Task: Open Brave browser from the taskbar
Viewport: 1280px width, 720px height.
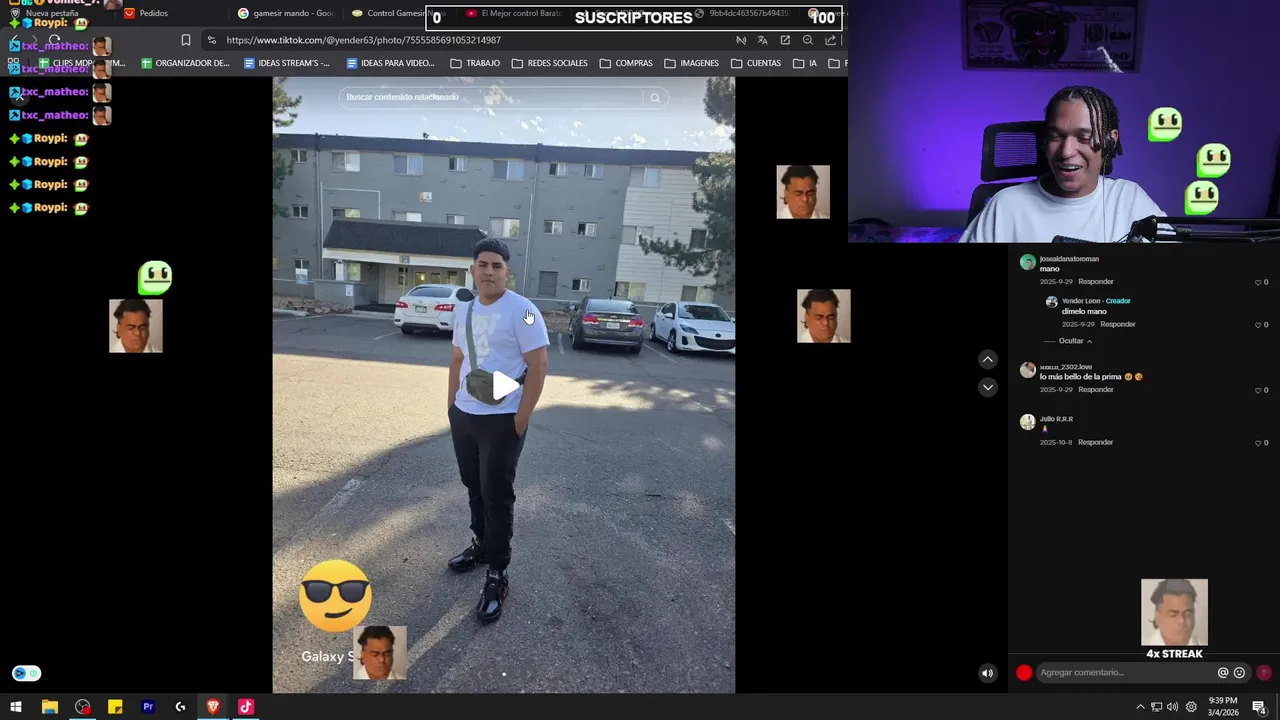Action: point(213,707)
